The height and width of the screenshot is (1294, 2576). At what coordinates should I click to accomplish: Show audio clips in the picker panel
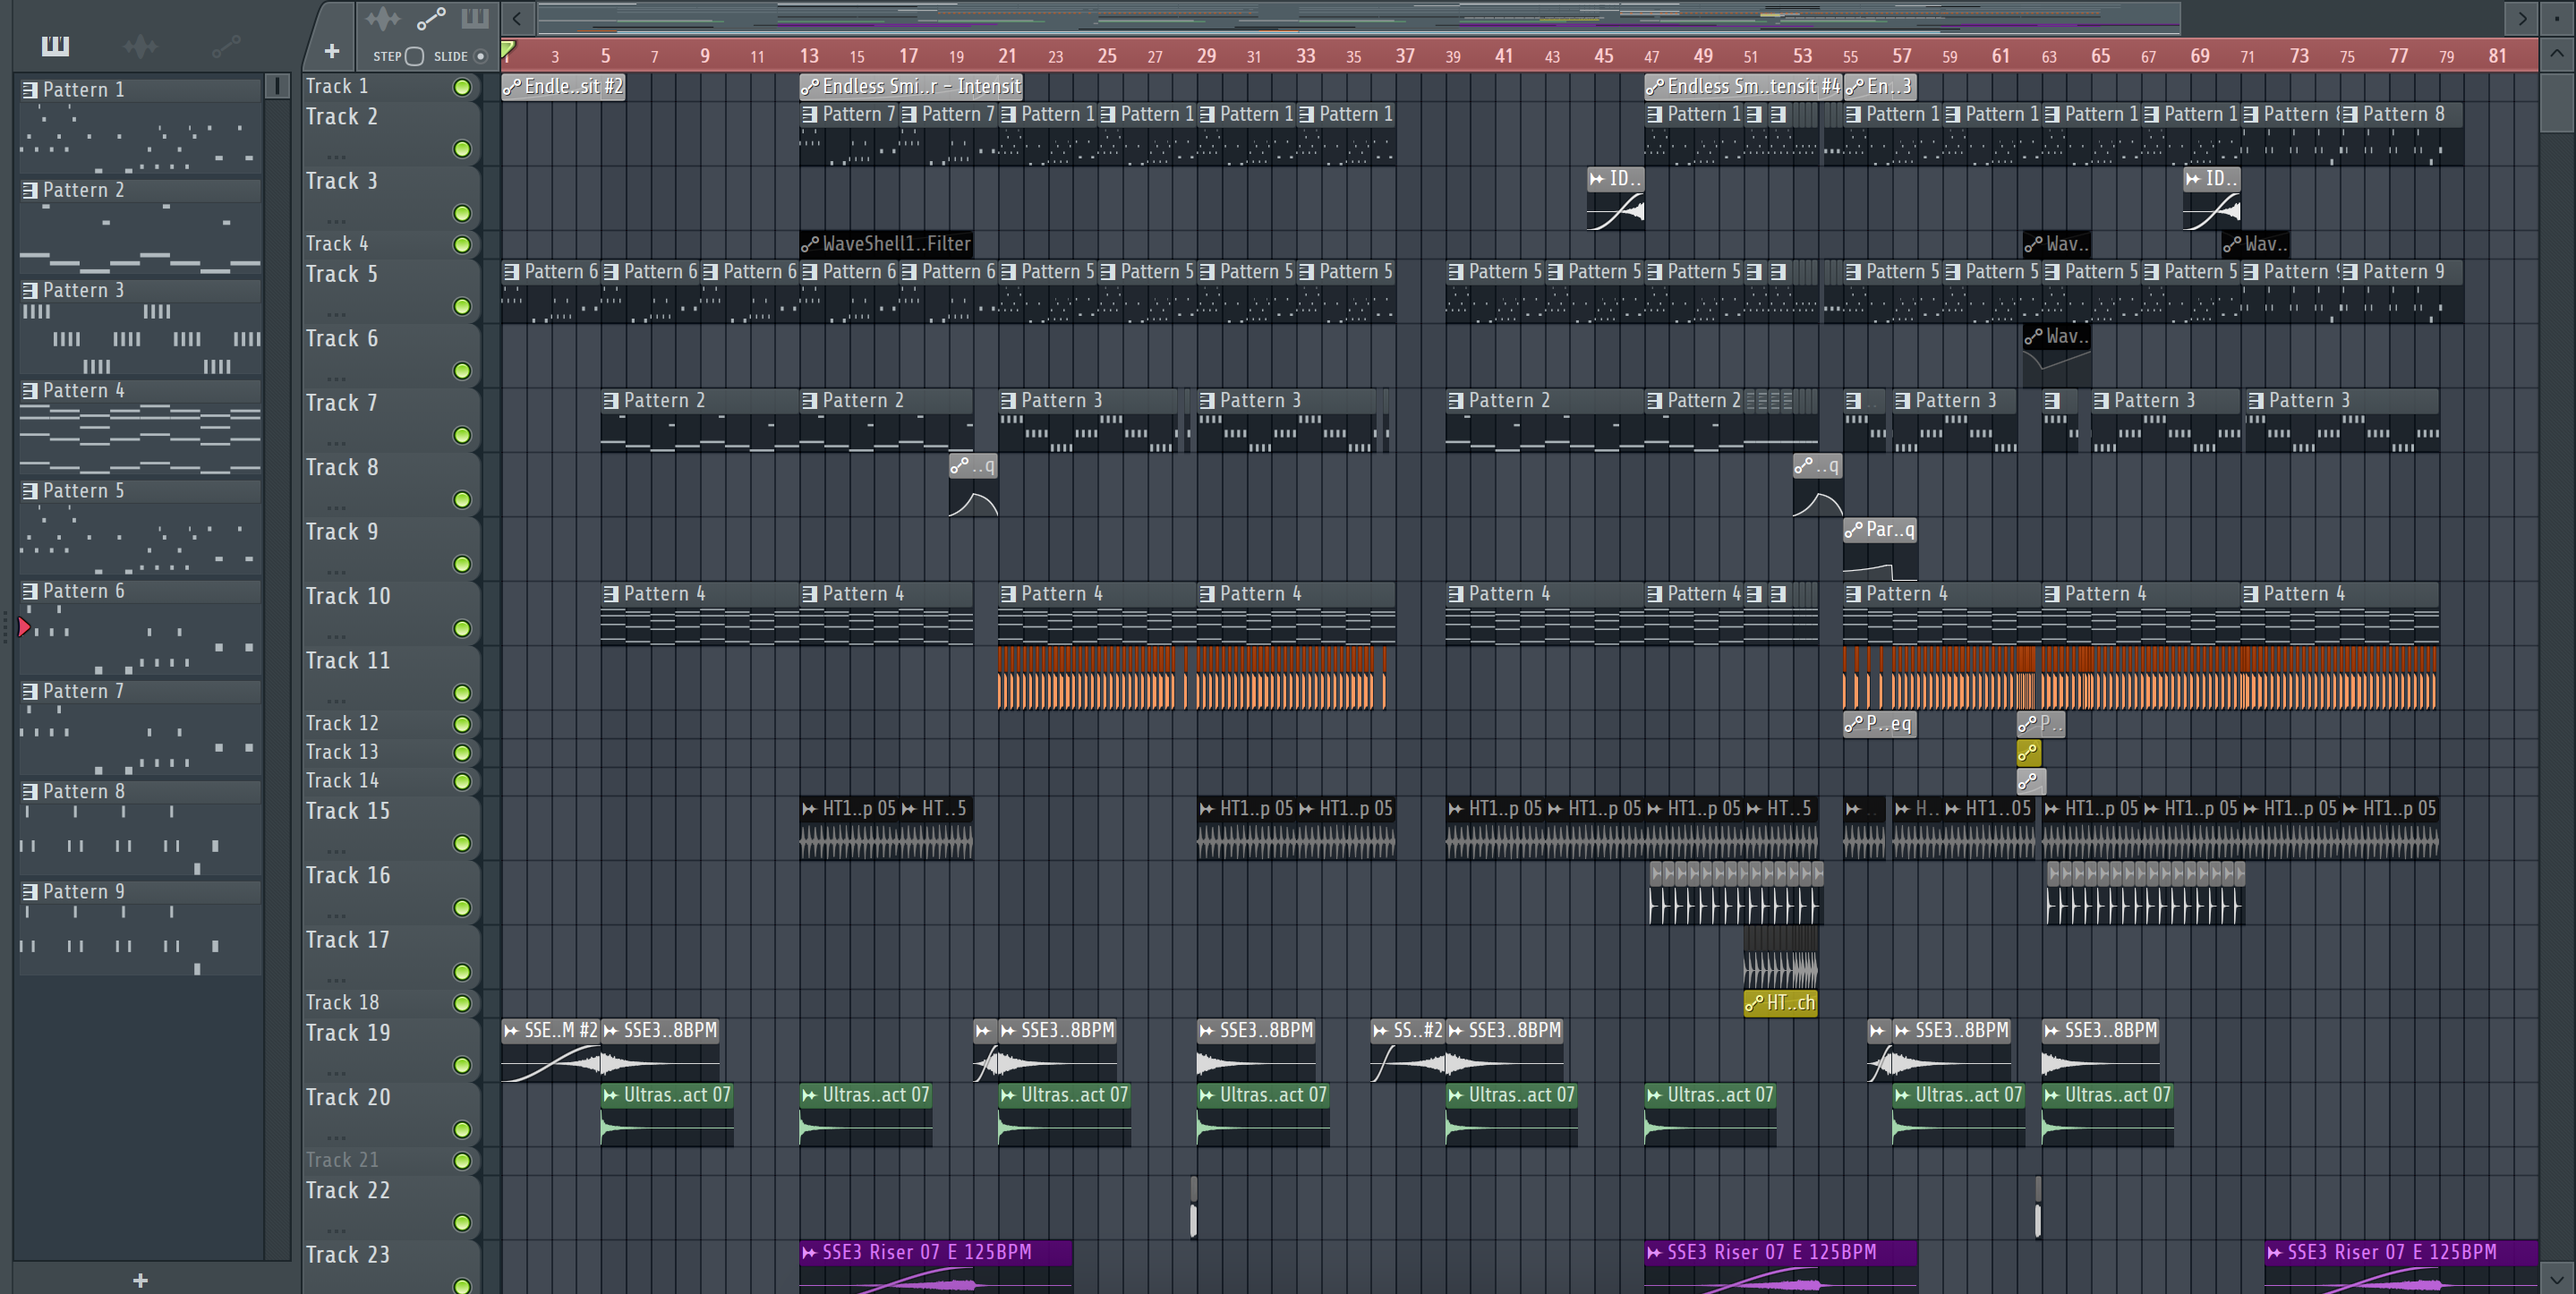coord(140,45)
